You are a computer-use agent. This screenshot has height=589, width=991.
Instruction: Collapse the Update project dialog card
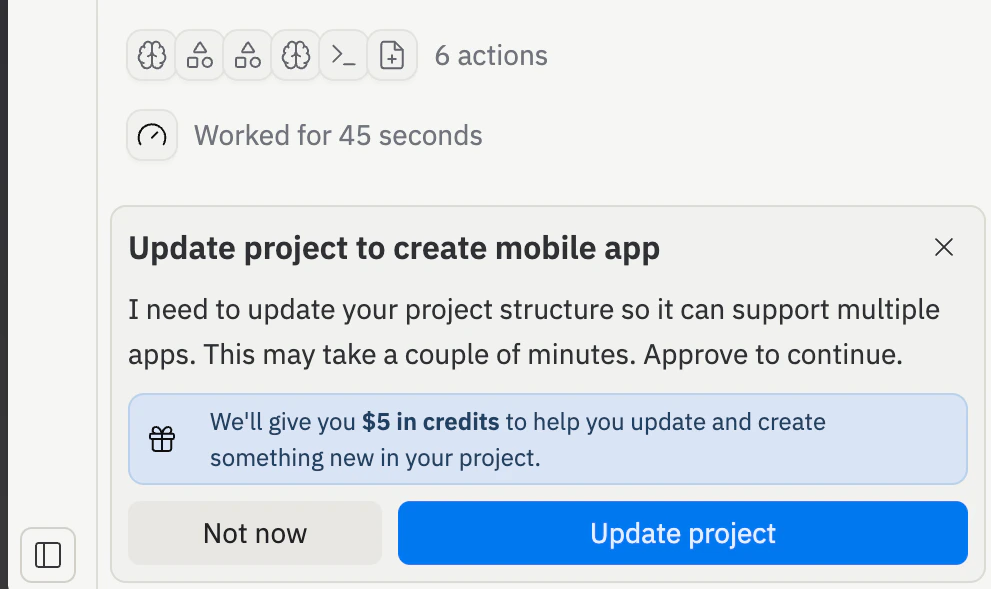click(943, 247)
